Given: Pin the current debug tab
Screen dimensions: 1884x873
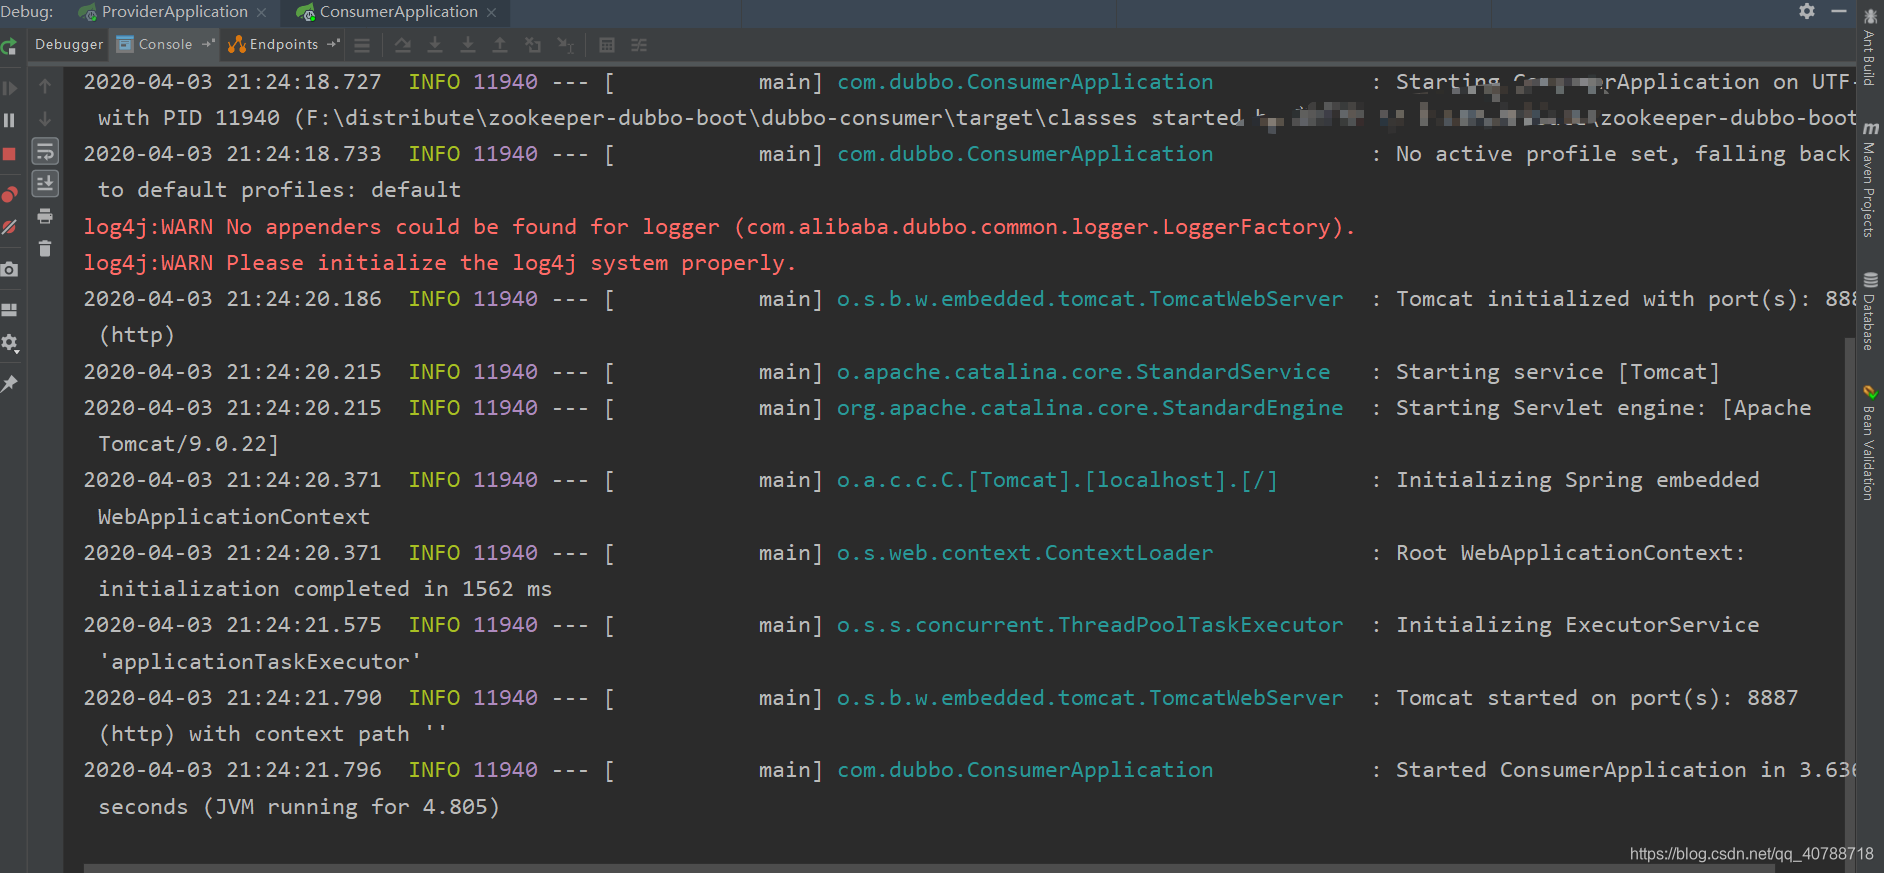Looking at the screenshot, I should (x=9, y=384).
